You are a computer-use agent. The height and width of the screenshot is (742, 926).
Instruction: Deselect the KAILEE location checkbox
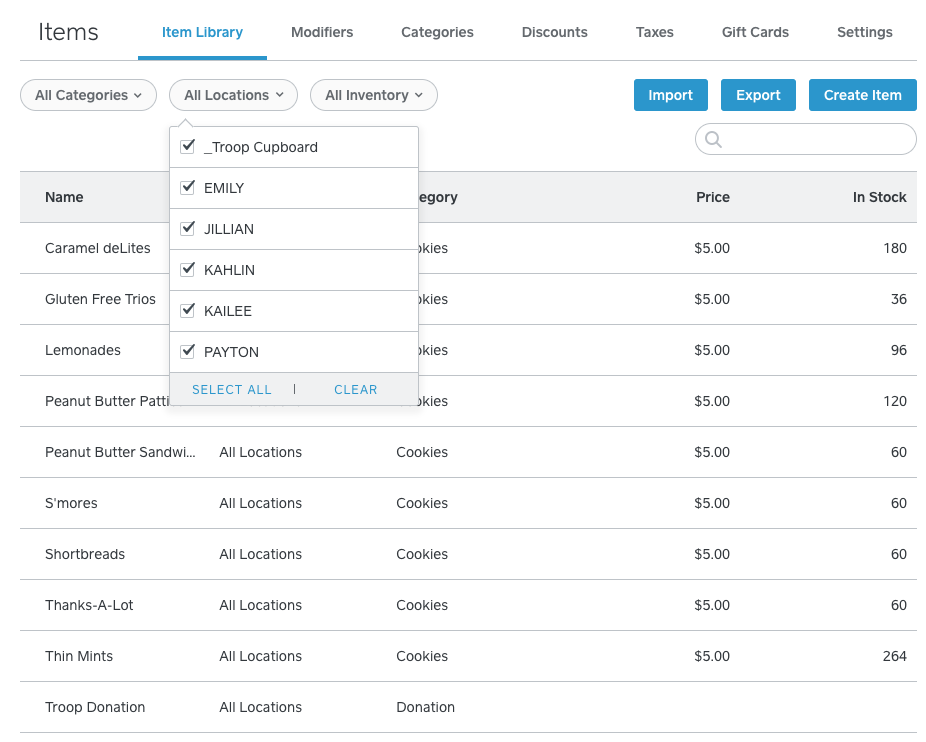[187, 311]
